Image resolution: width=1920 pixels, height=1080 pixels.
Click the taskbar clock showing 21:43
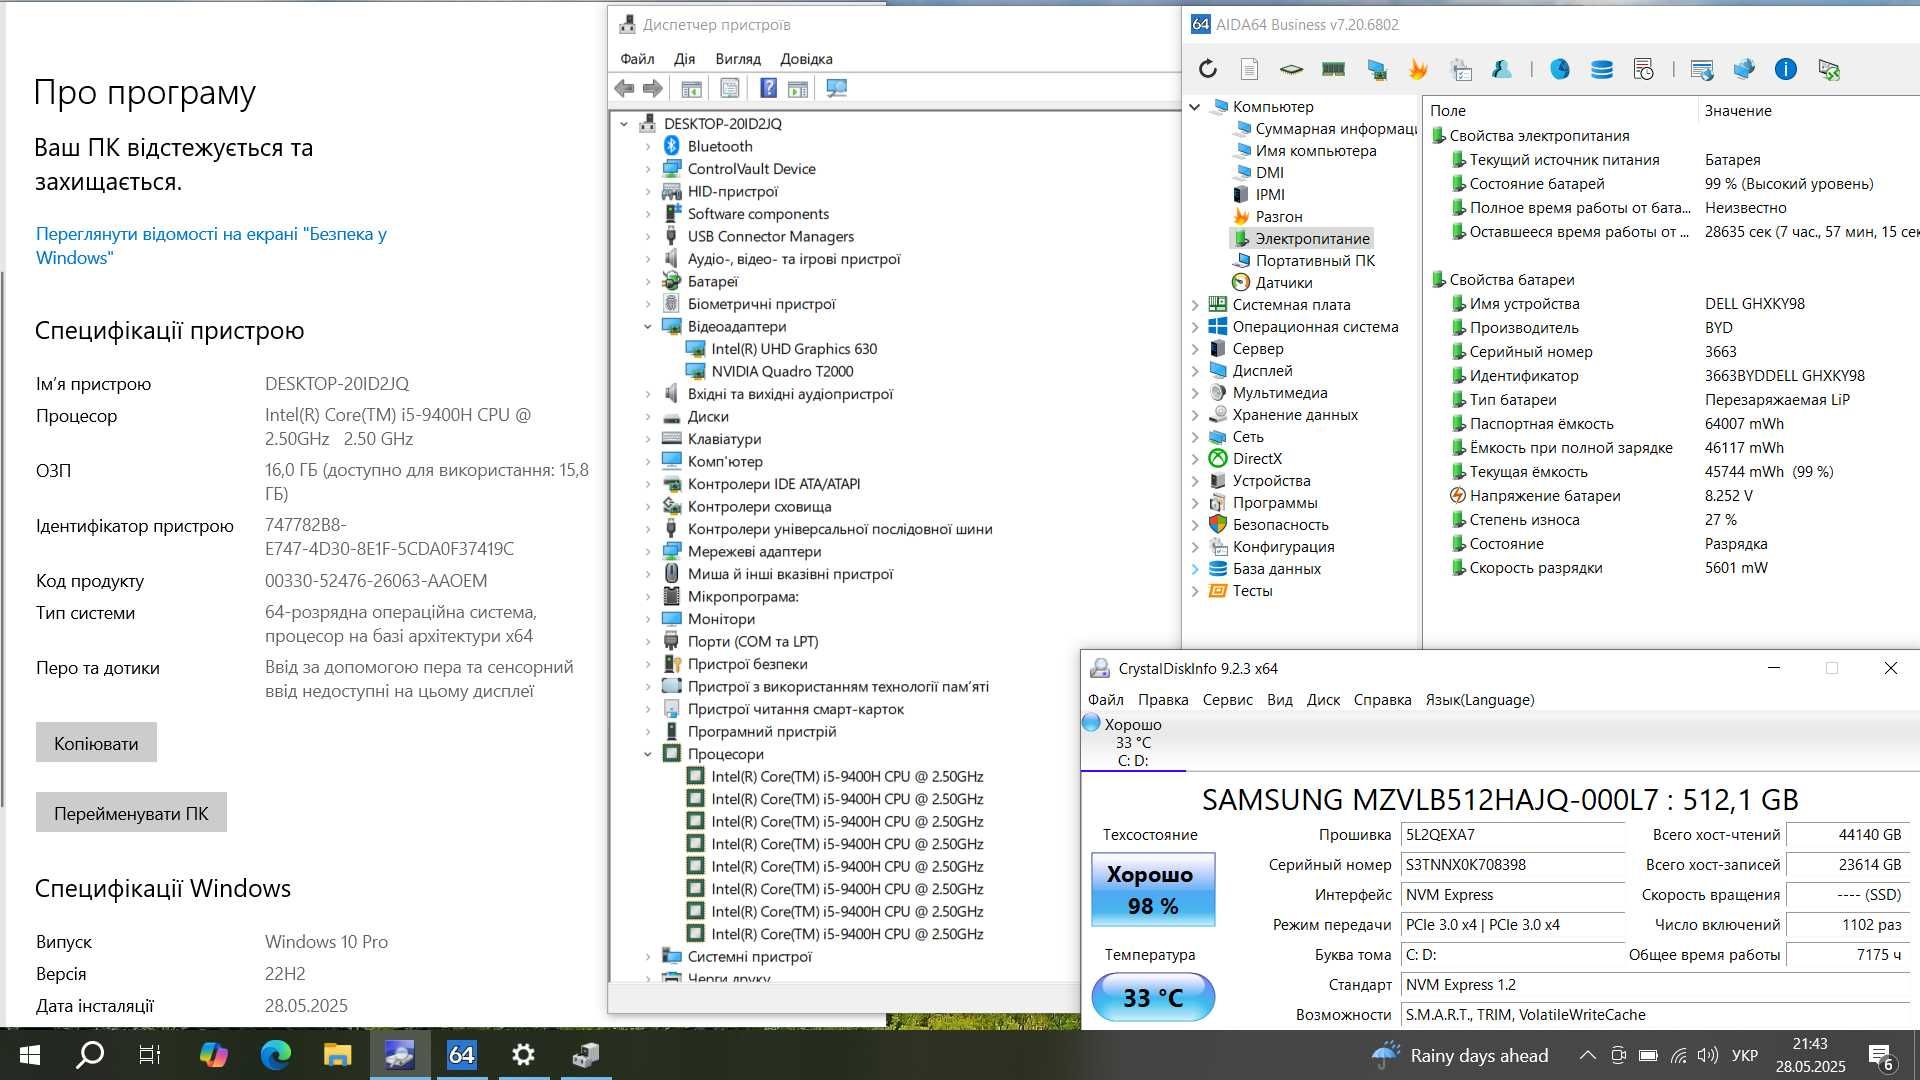tap(1810, 1055)
